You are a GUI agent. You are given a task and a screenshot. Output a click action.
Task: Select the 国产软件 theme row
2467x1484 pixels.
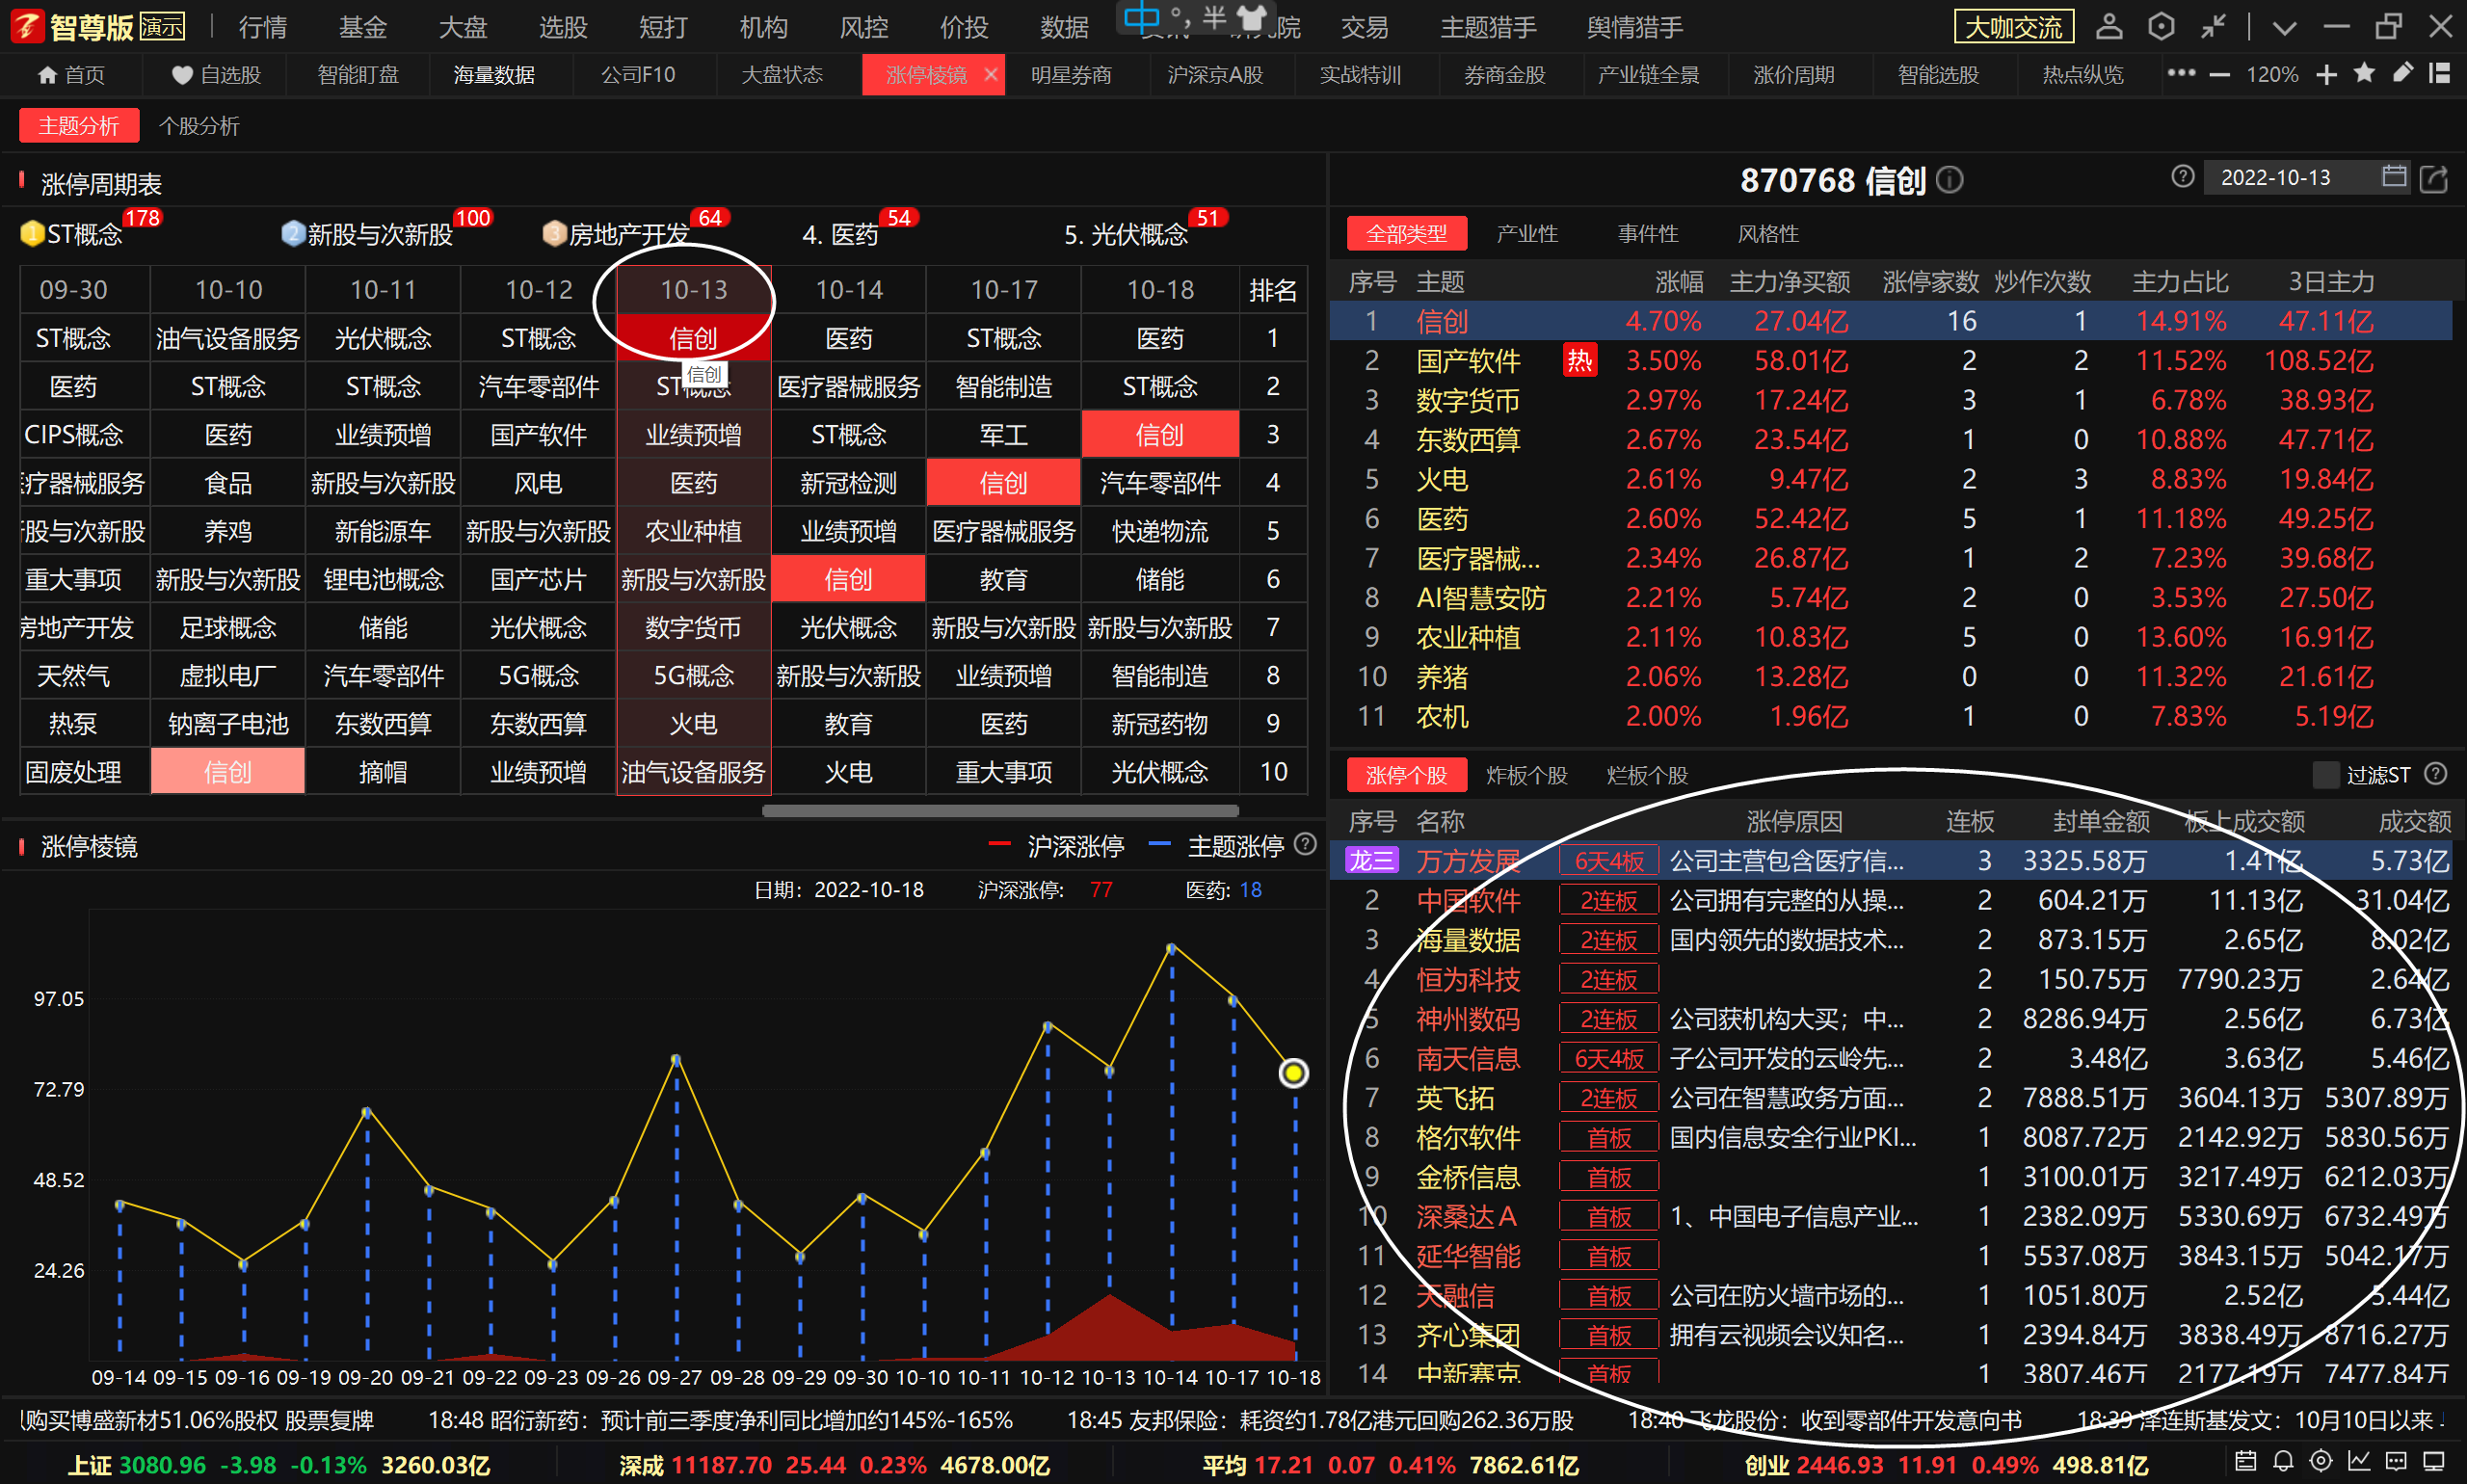(1890, 361)
